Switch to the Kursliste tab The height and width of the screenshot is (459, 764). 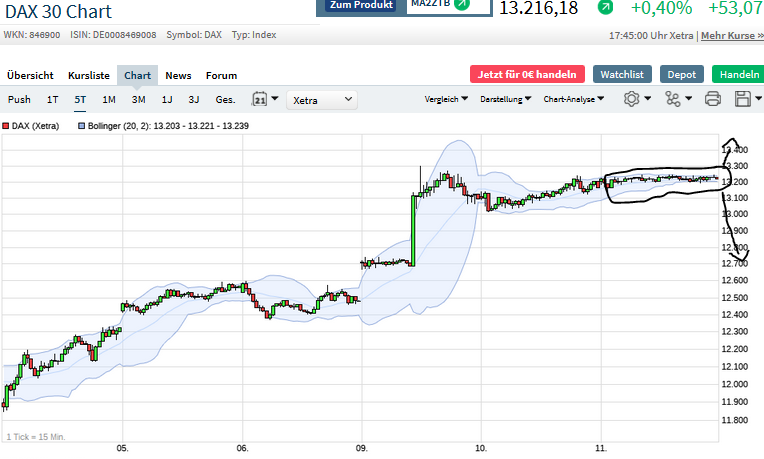88,75
